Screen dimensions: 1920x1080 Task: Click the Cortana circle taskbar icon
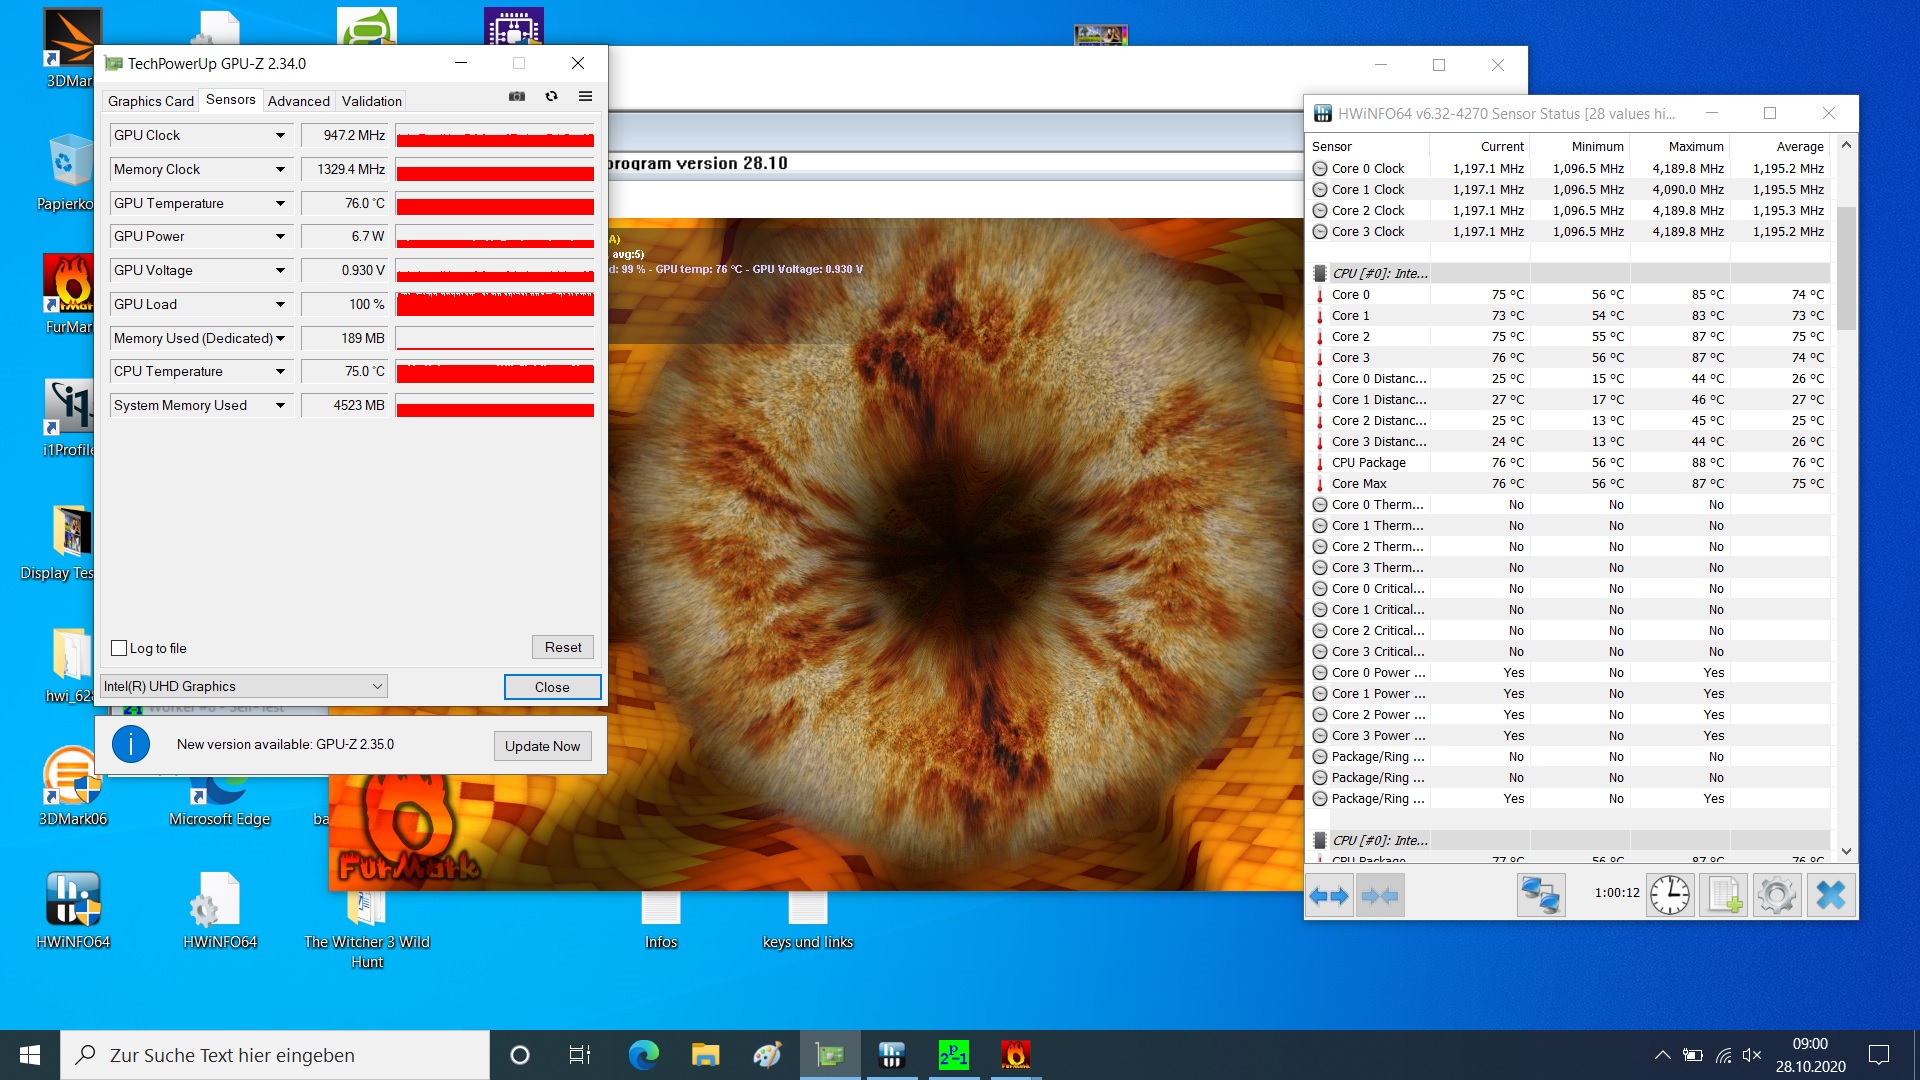point(519,1055)
